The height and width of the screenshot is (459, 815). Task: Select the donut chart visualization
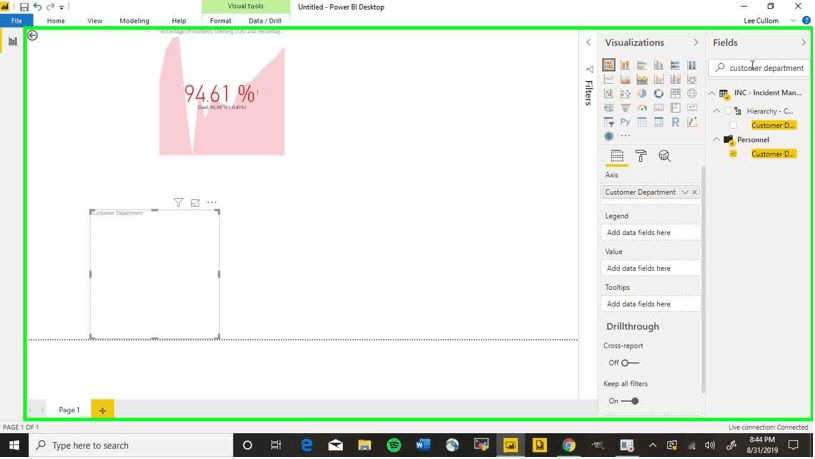click(x=658, y=94)
